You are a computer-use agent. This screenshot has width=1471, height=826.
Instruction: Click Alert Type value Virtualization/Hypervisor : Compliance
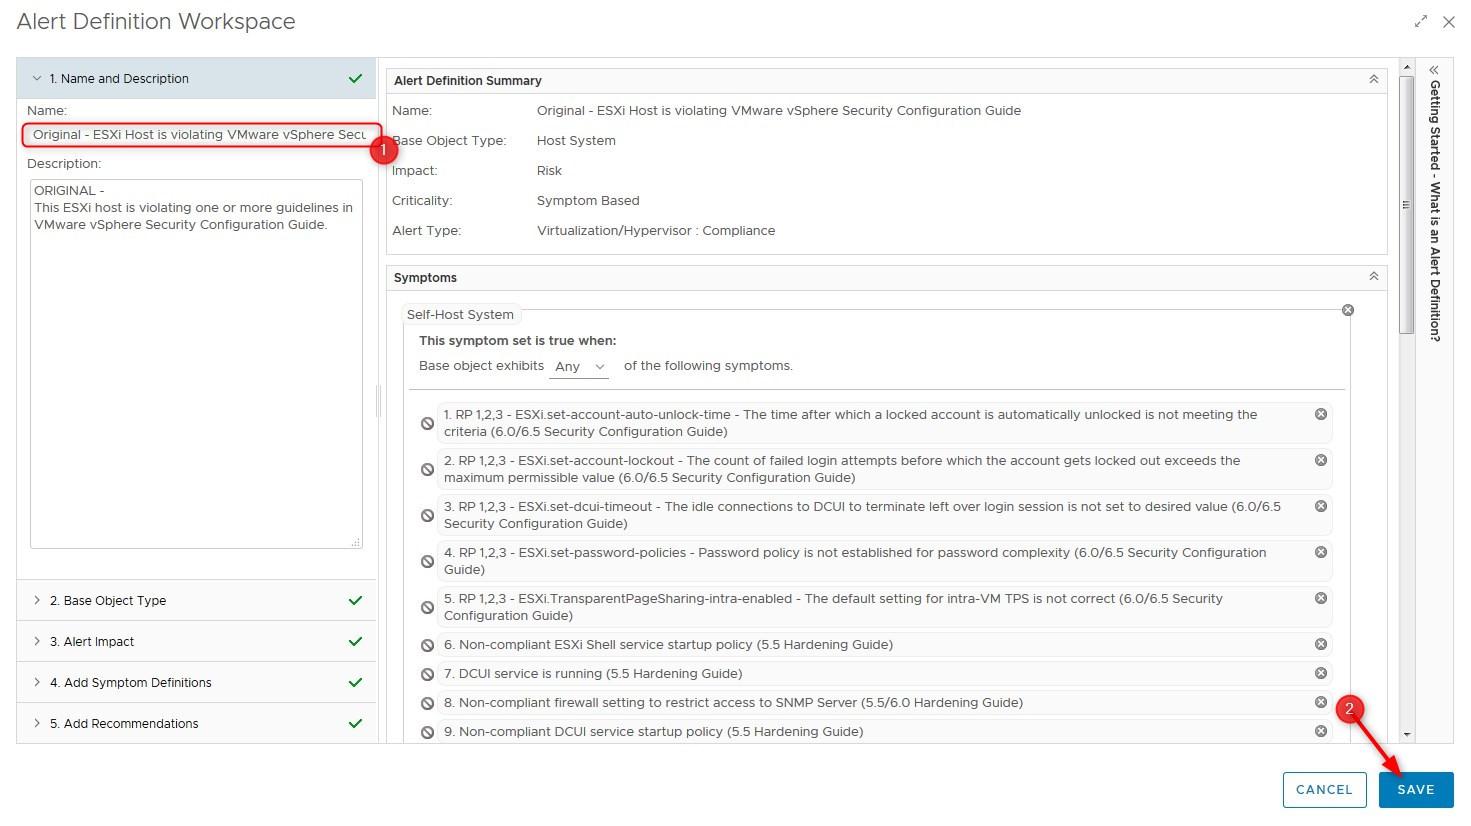[656, 230]
